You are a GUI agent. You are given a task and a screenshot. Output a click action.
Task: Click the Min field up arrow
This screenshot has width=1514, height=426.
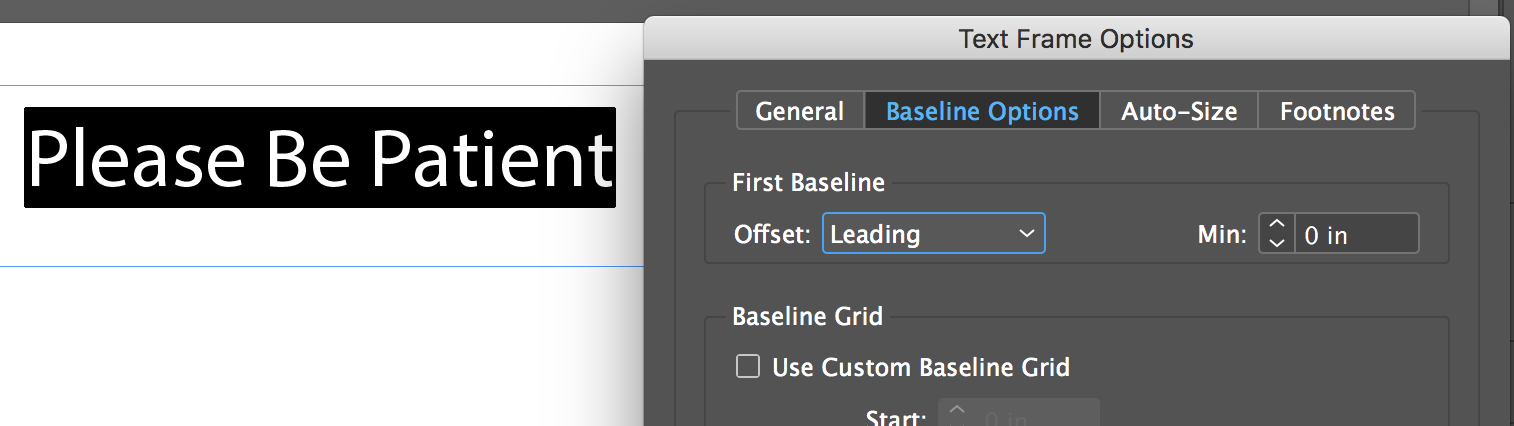(x=1276, y=225)
